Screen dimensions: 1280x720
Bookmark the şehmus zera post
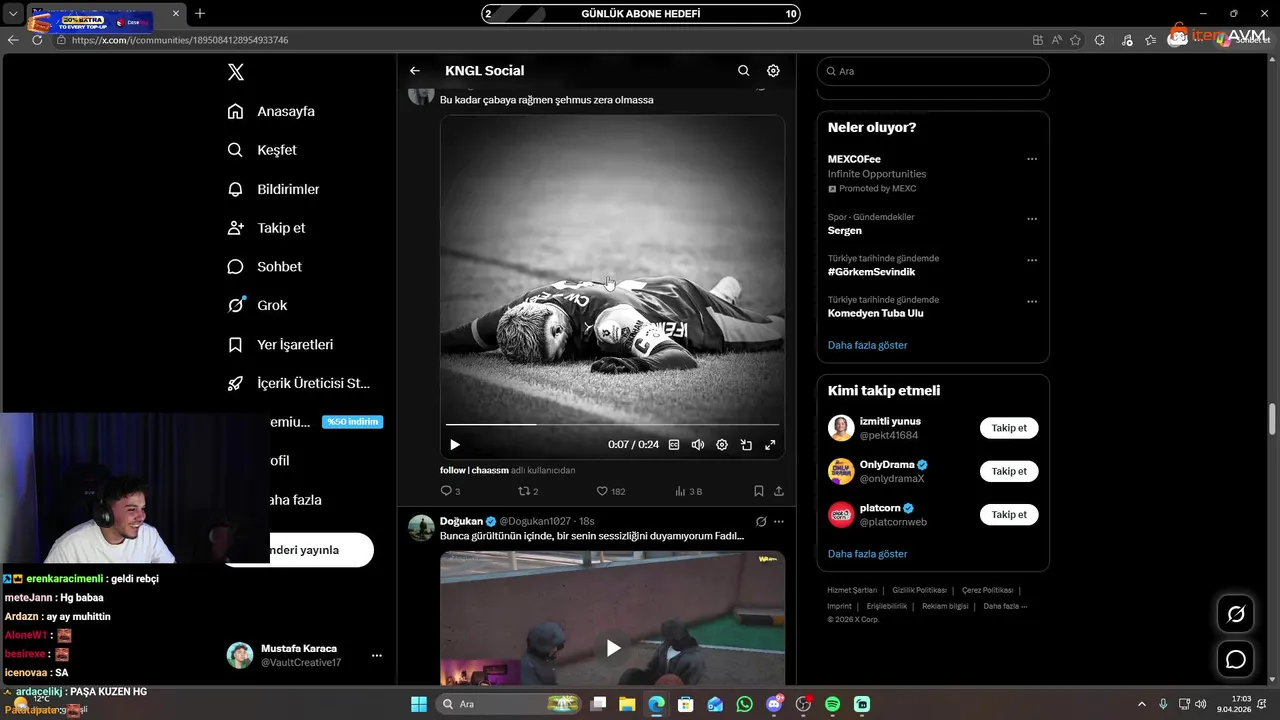[759, 491]
